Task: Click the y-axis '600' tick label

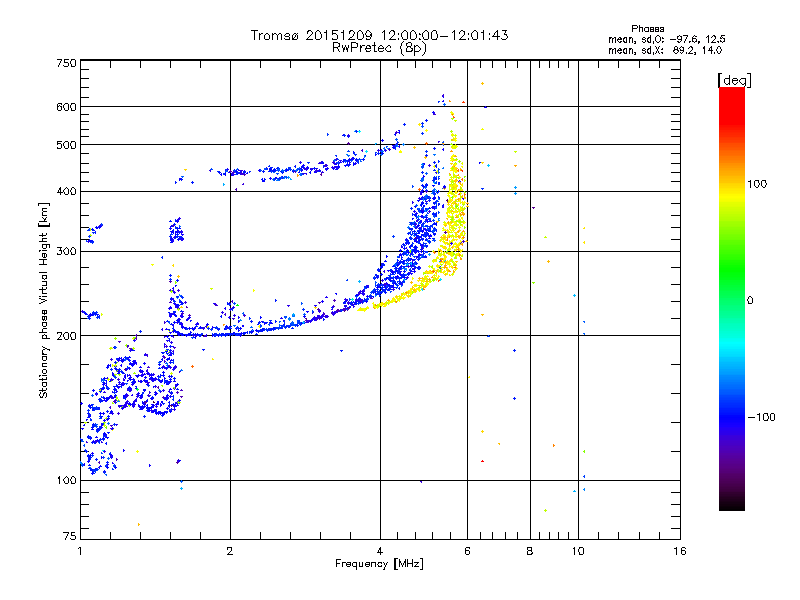Action: click(66, 107)
